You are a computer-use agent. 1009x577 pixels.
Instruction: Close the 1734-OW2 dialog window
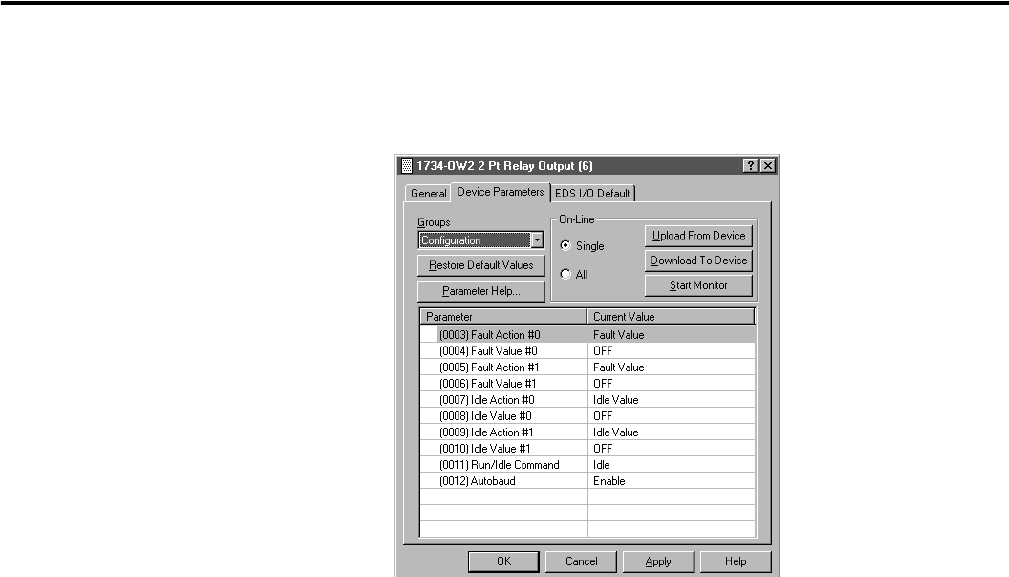[x=768, y=166]
